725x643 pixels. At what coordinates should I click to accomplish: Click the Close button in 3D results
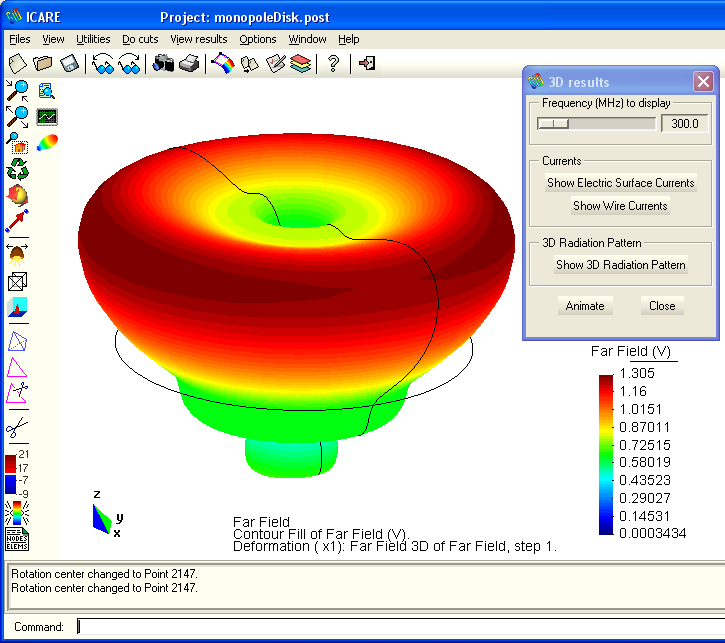click(x=662, y=306)
